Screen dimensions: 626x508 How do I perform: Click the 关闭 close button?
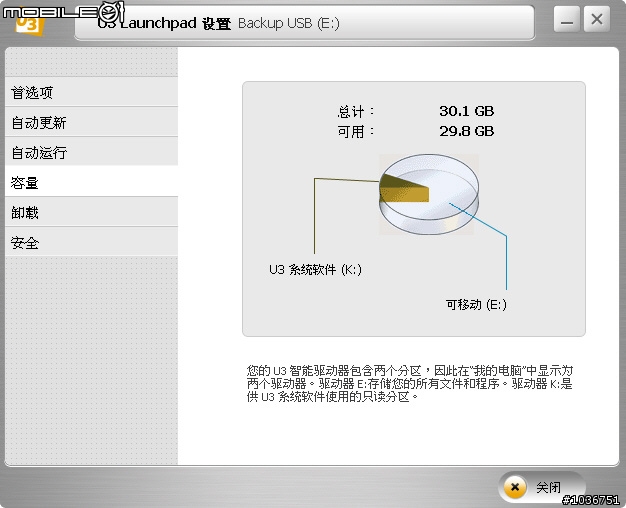point(541,487)
